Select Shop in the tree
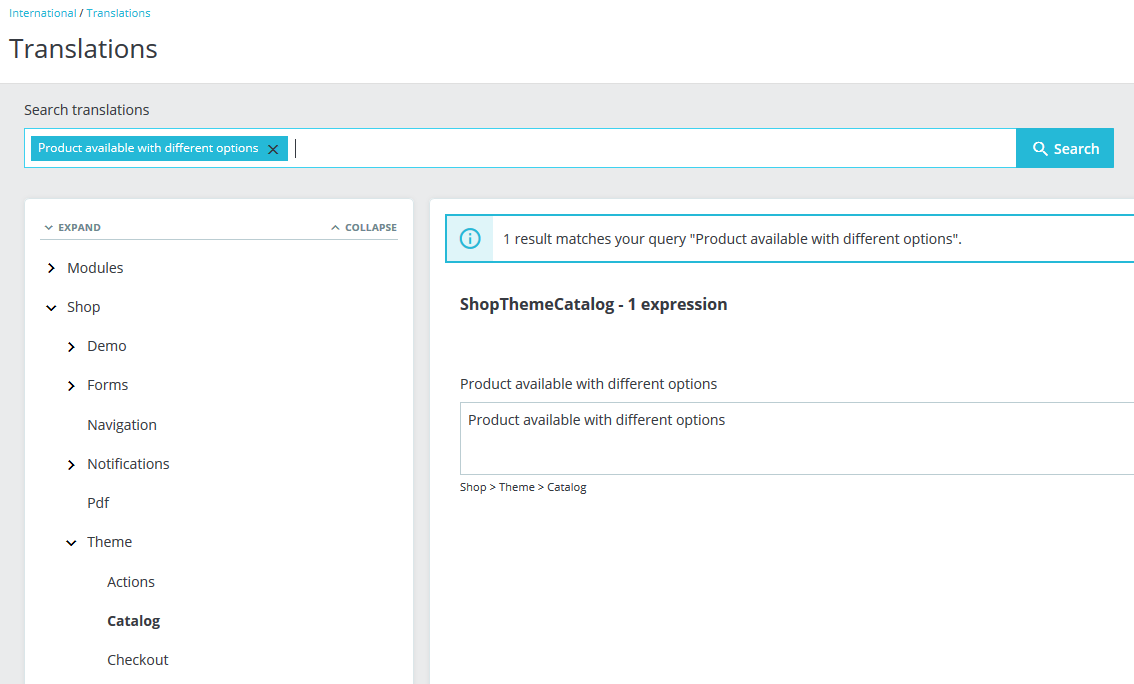 tap(83, 307)
